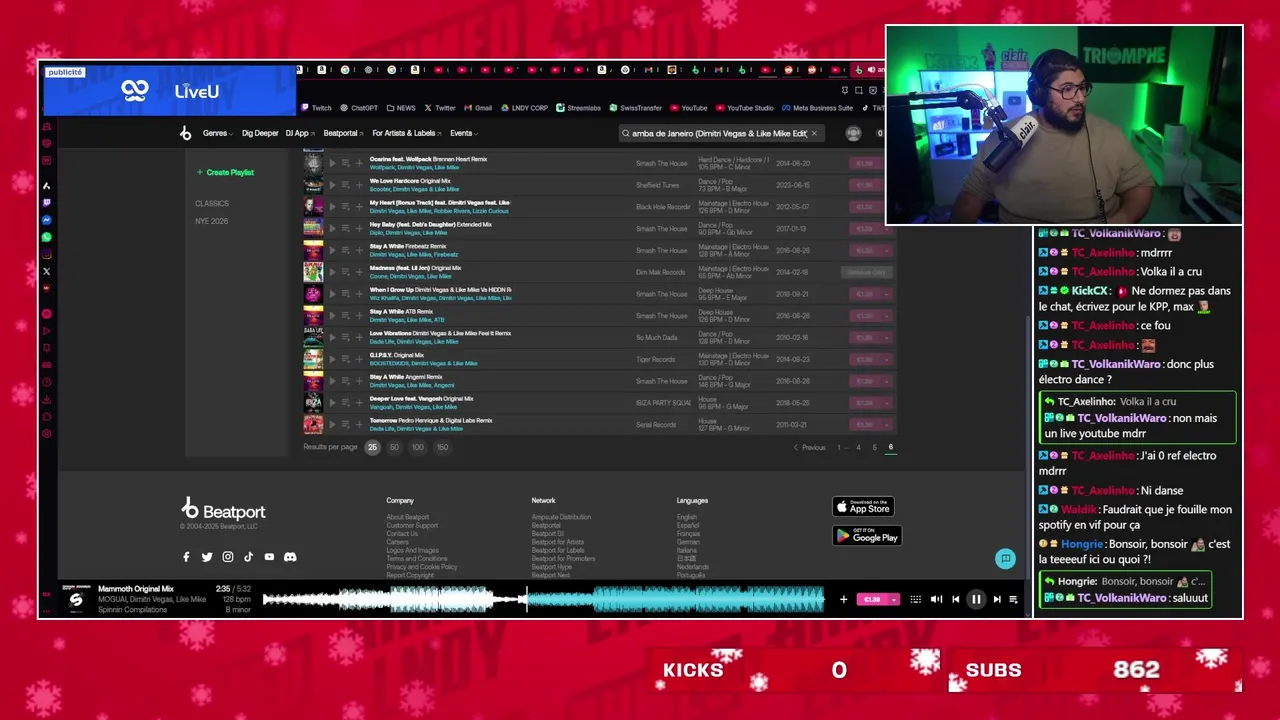Screen dimensions: 1280x720
Task: Select 50 results per page
Action: click(394, 447)
